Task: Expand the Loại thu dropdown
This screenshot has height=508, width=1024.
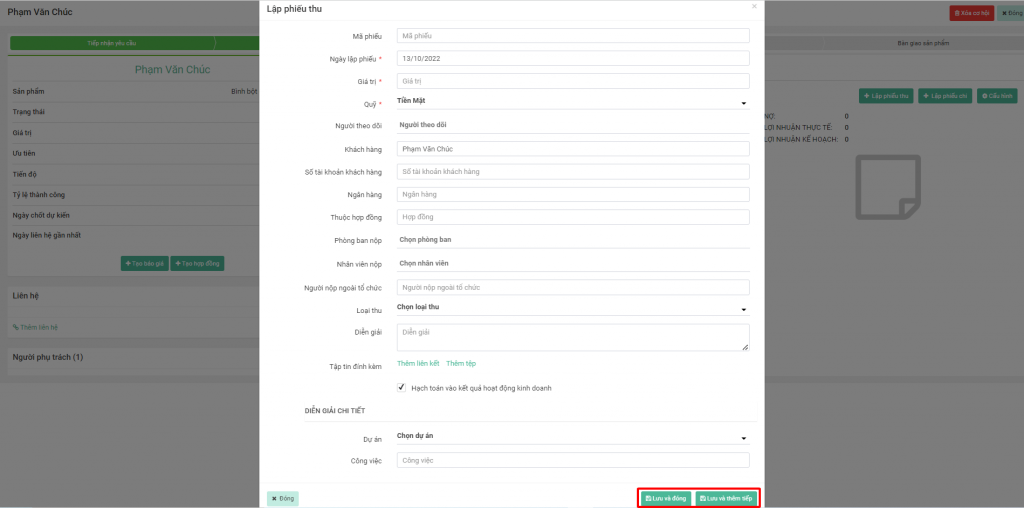Action: pos(572,308)
